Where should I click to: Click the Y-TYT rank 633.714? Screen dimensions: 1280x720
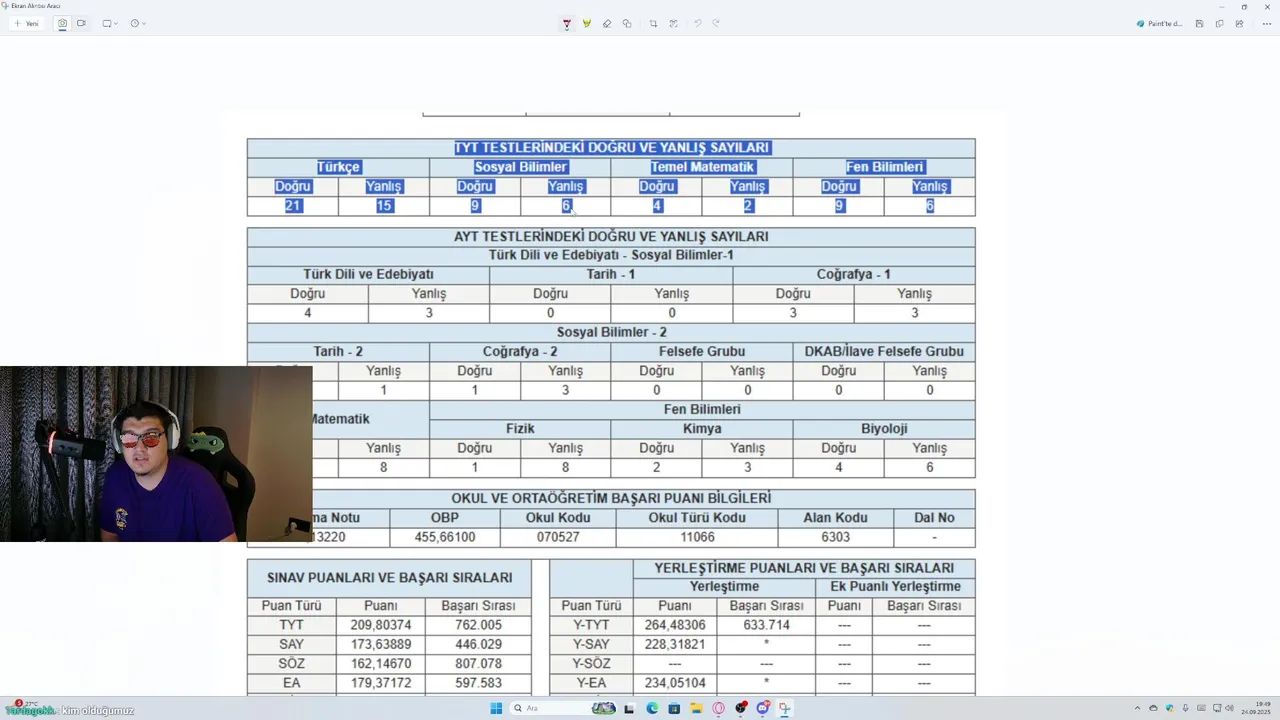click(x=766, y=625)
